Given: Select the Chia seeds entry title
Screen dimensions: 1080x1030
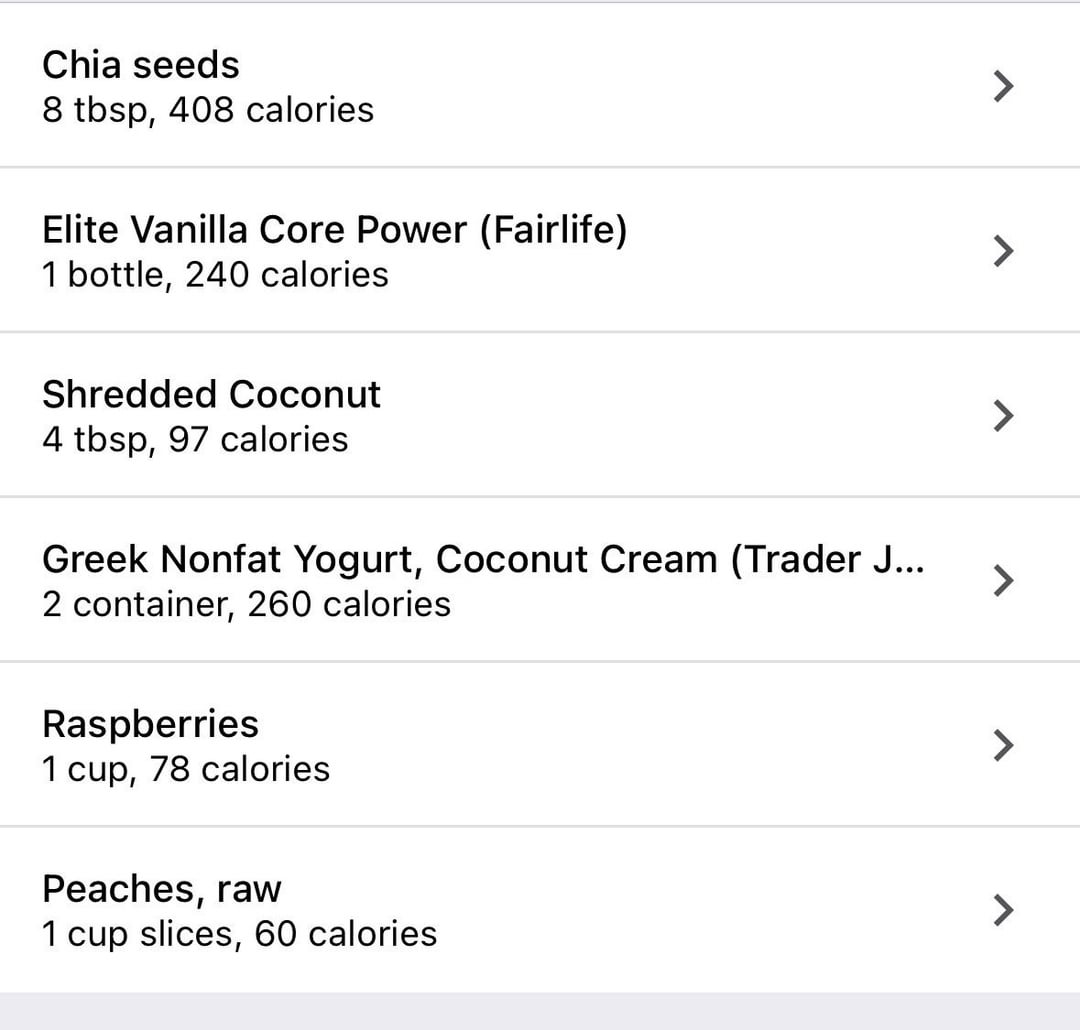Looking at the screenshot, I should (x=141, y=65).
